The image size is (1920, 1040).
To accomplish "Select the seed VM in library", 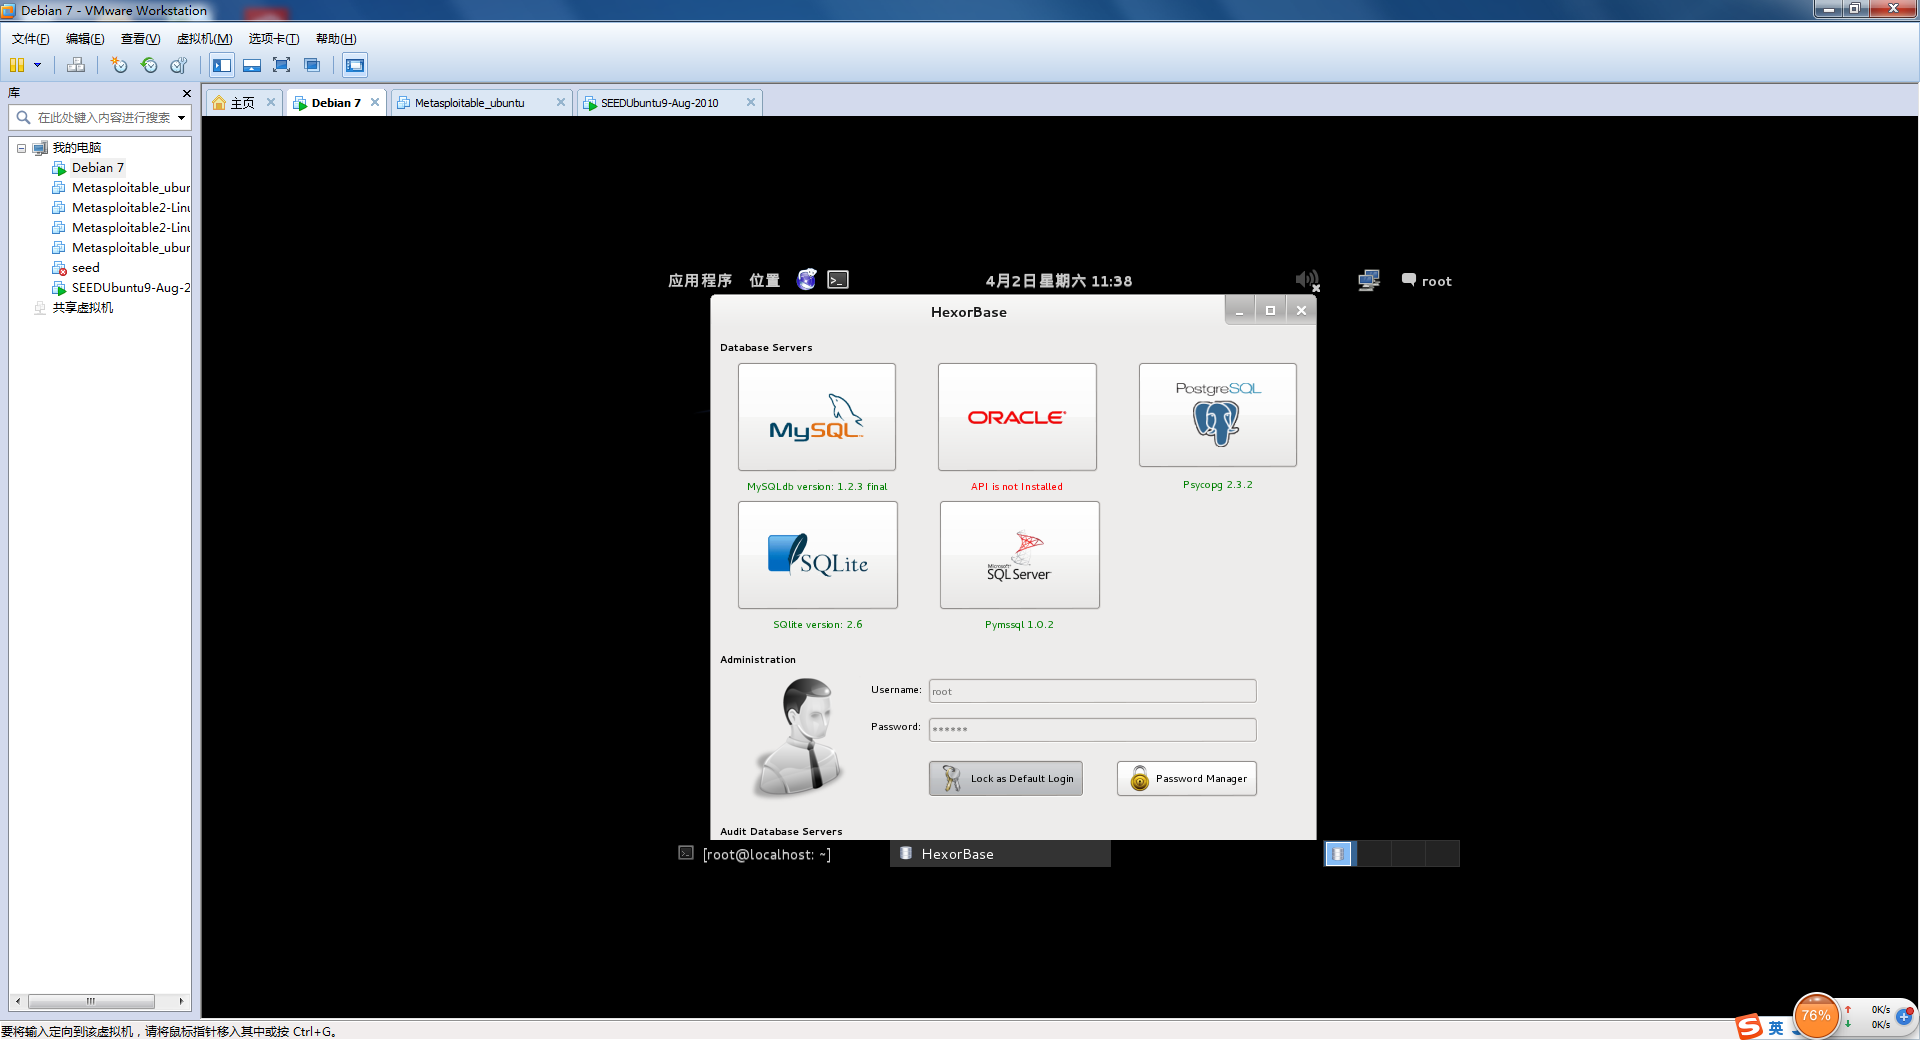I will [85, 268].
